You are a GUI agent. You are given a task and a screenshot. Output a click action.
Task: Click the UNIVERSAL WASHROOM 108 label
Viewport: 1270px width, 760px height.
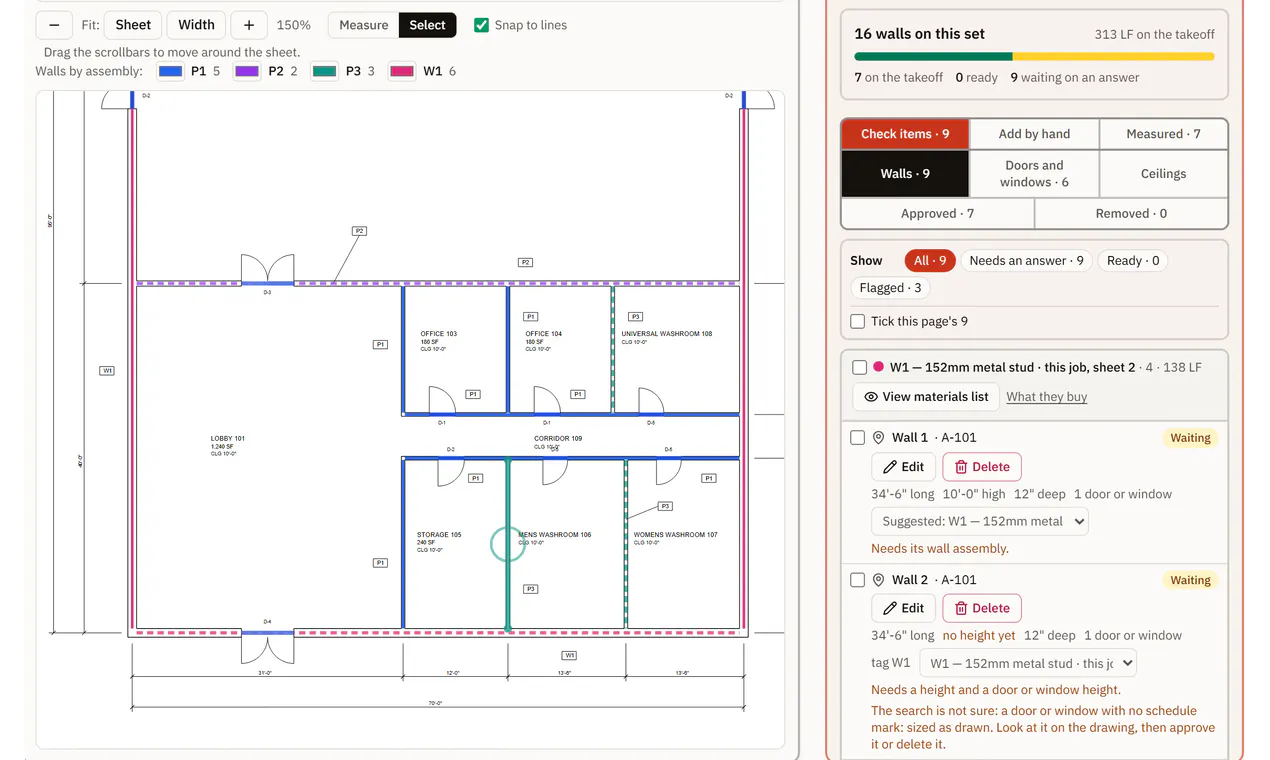[x=667, y=334]
